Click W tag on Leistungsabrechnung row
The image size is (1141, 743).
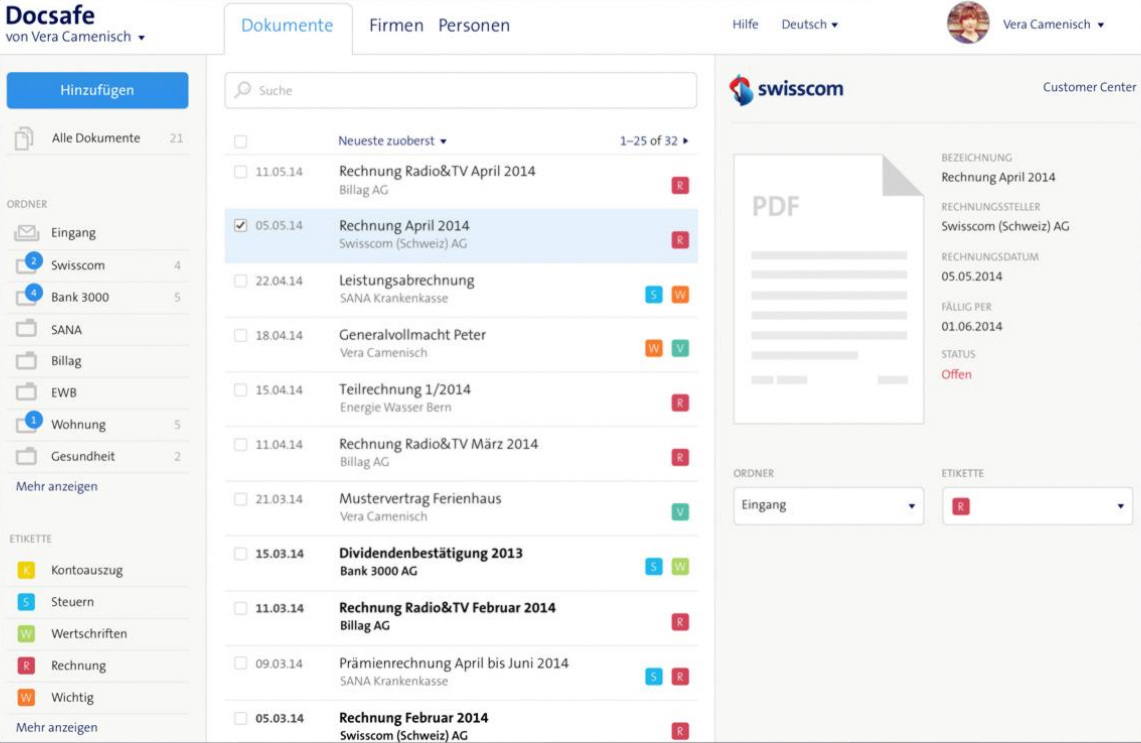click(x=680, y=295)
